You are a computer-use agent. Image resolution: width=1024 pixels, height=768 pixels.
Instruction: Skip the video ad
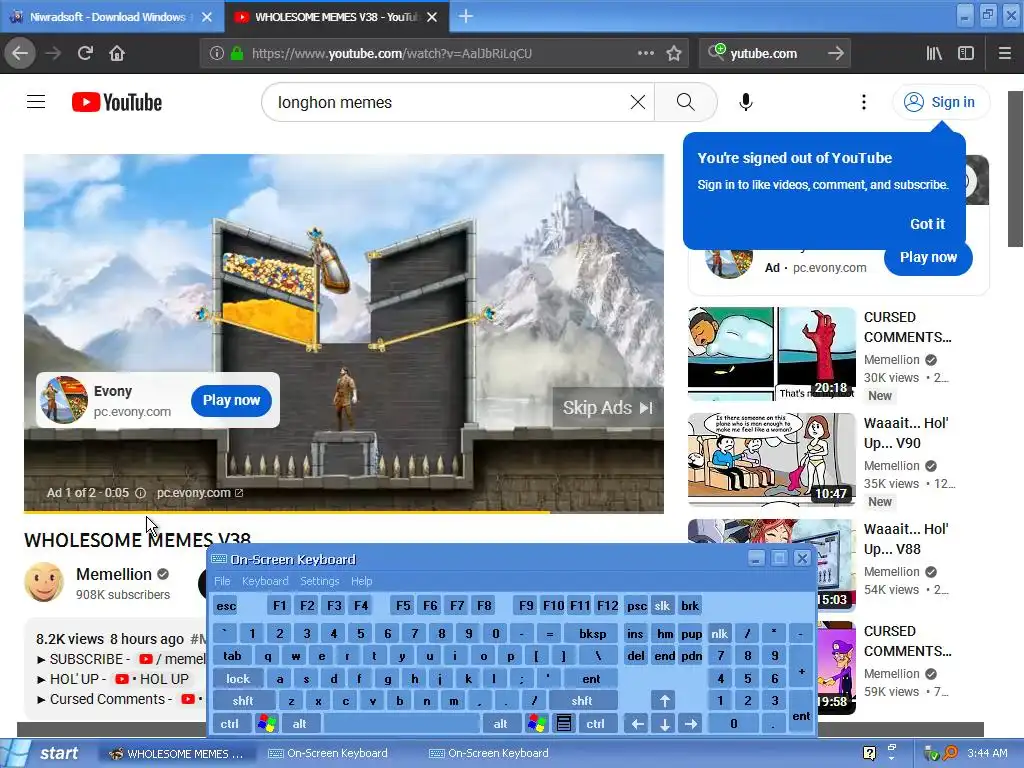[x=607, y=408]
